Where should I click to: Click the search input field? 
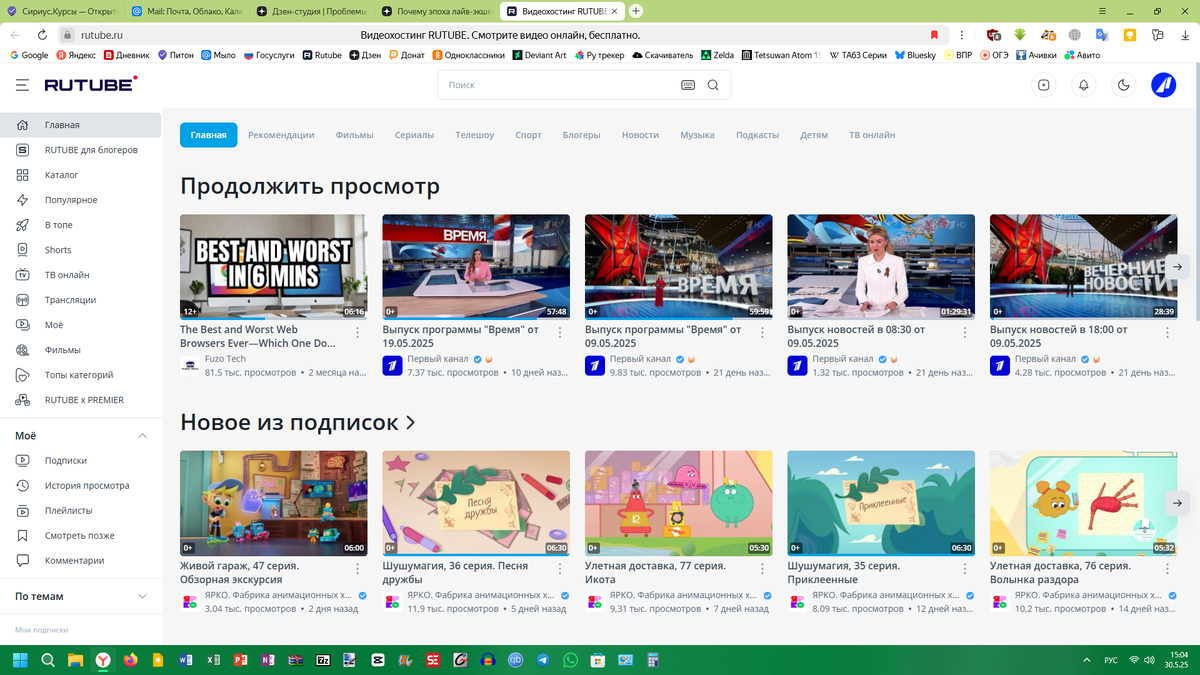click(x=550, y=86)
